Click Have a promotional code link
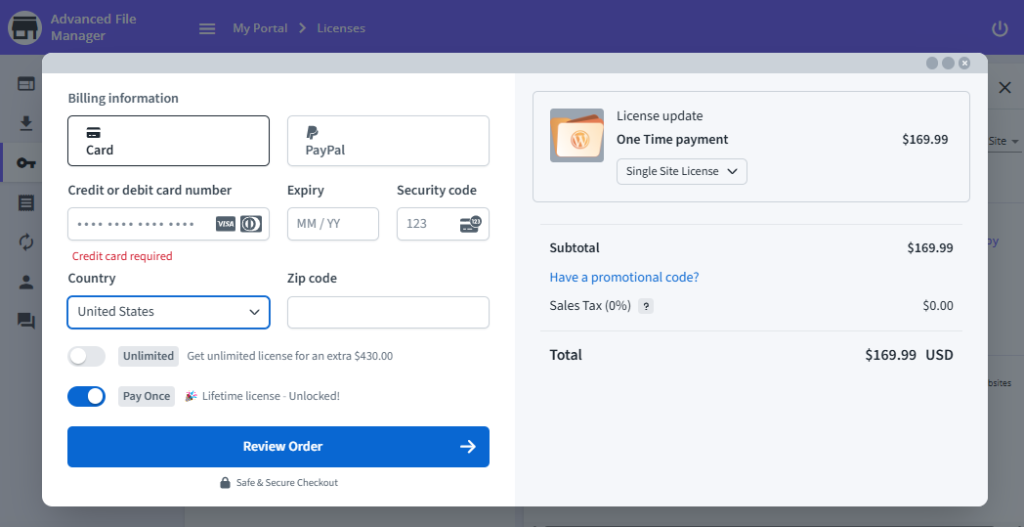The height and width of the screenshot is (527, 1024). tap(624, 277)
